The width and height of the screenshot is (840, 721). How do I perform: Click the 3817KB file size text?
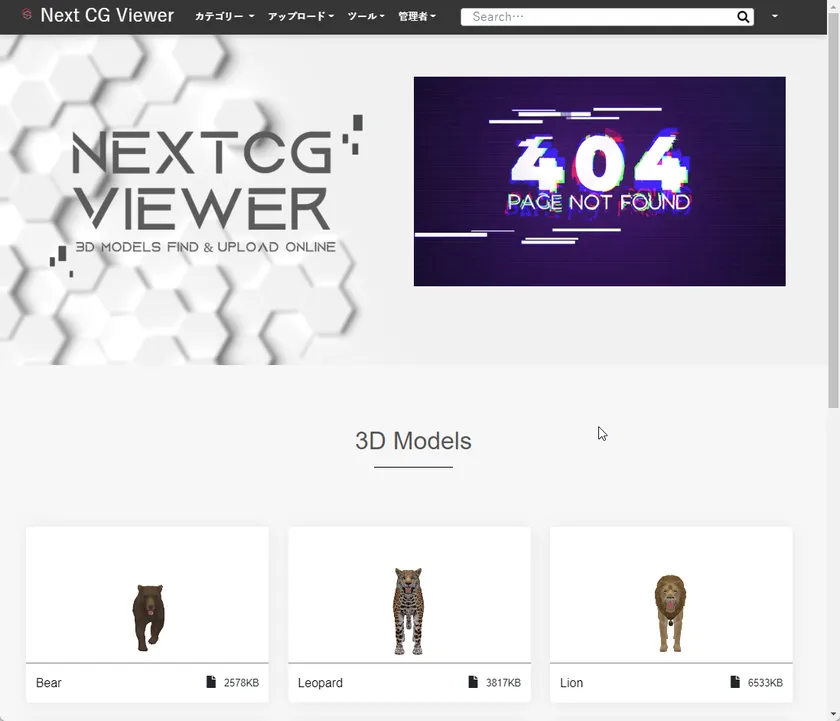503,683
